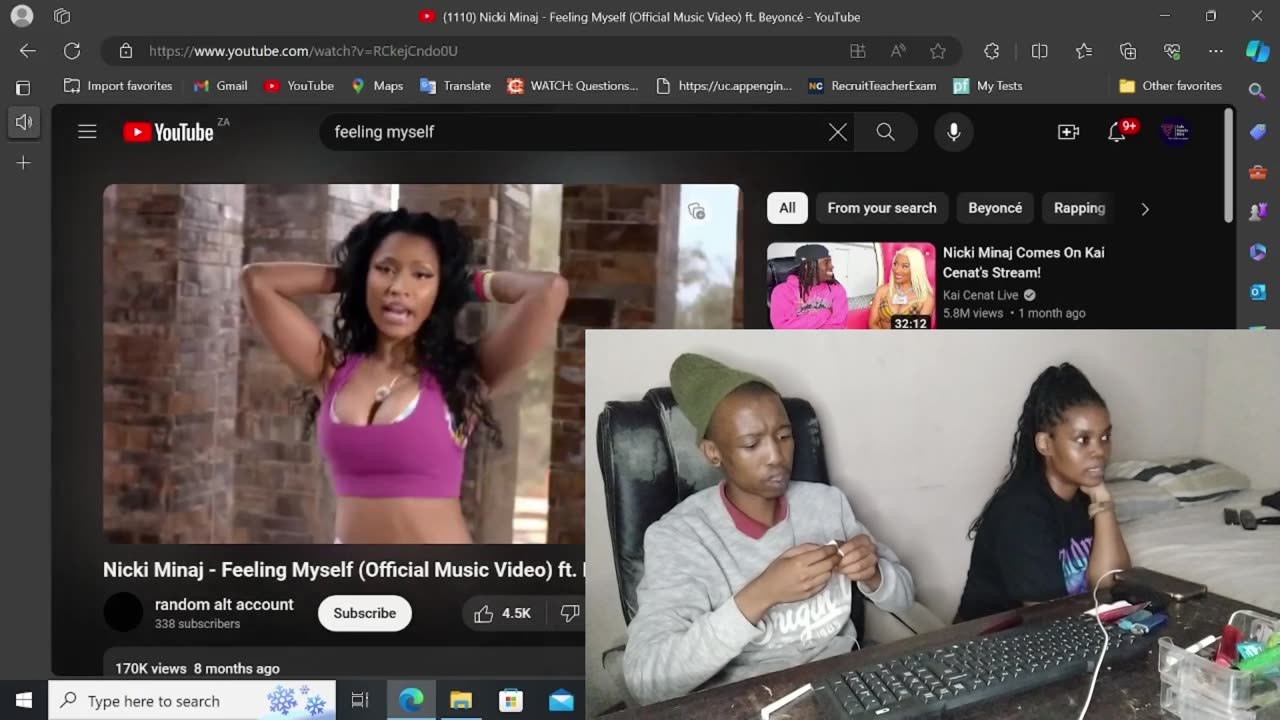Open Edge Extensions puzzle icon
This screenshot has width=1280, height=720.
point(991,51)
